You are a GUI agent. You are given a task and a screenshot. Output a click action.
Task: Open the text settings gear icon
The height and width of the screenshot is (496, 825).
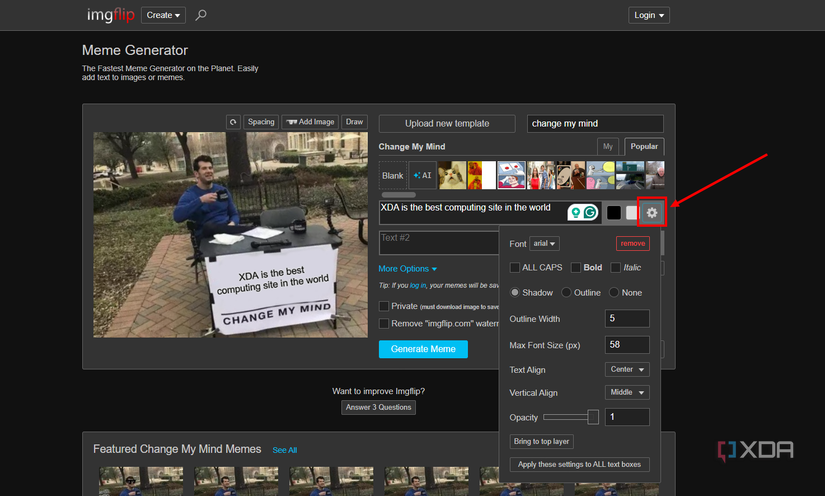point(651,212)
